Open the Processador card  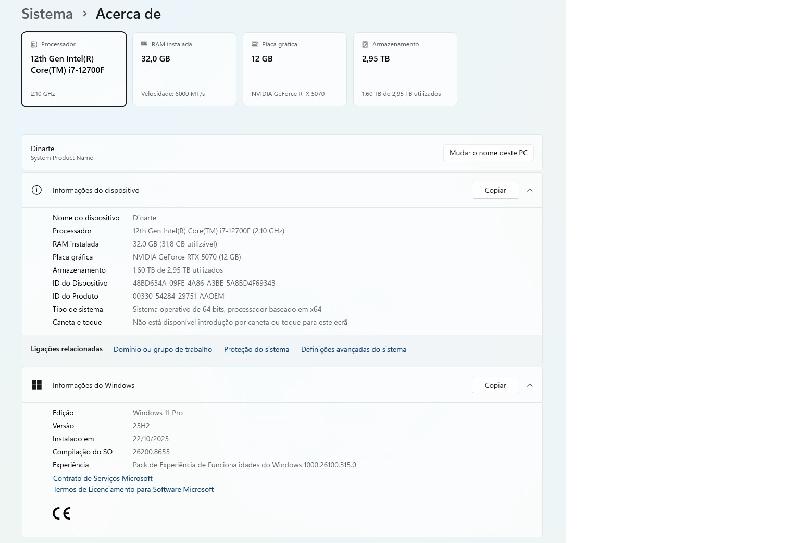[x=74, y=69]
